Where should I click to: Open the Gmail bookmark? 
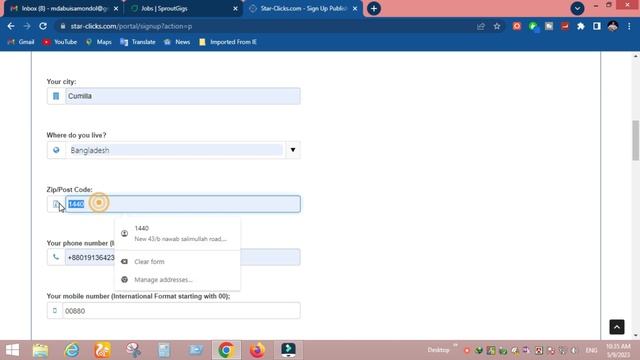[21, 42]
